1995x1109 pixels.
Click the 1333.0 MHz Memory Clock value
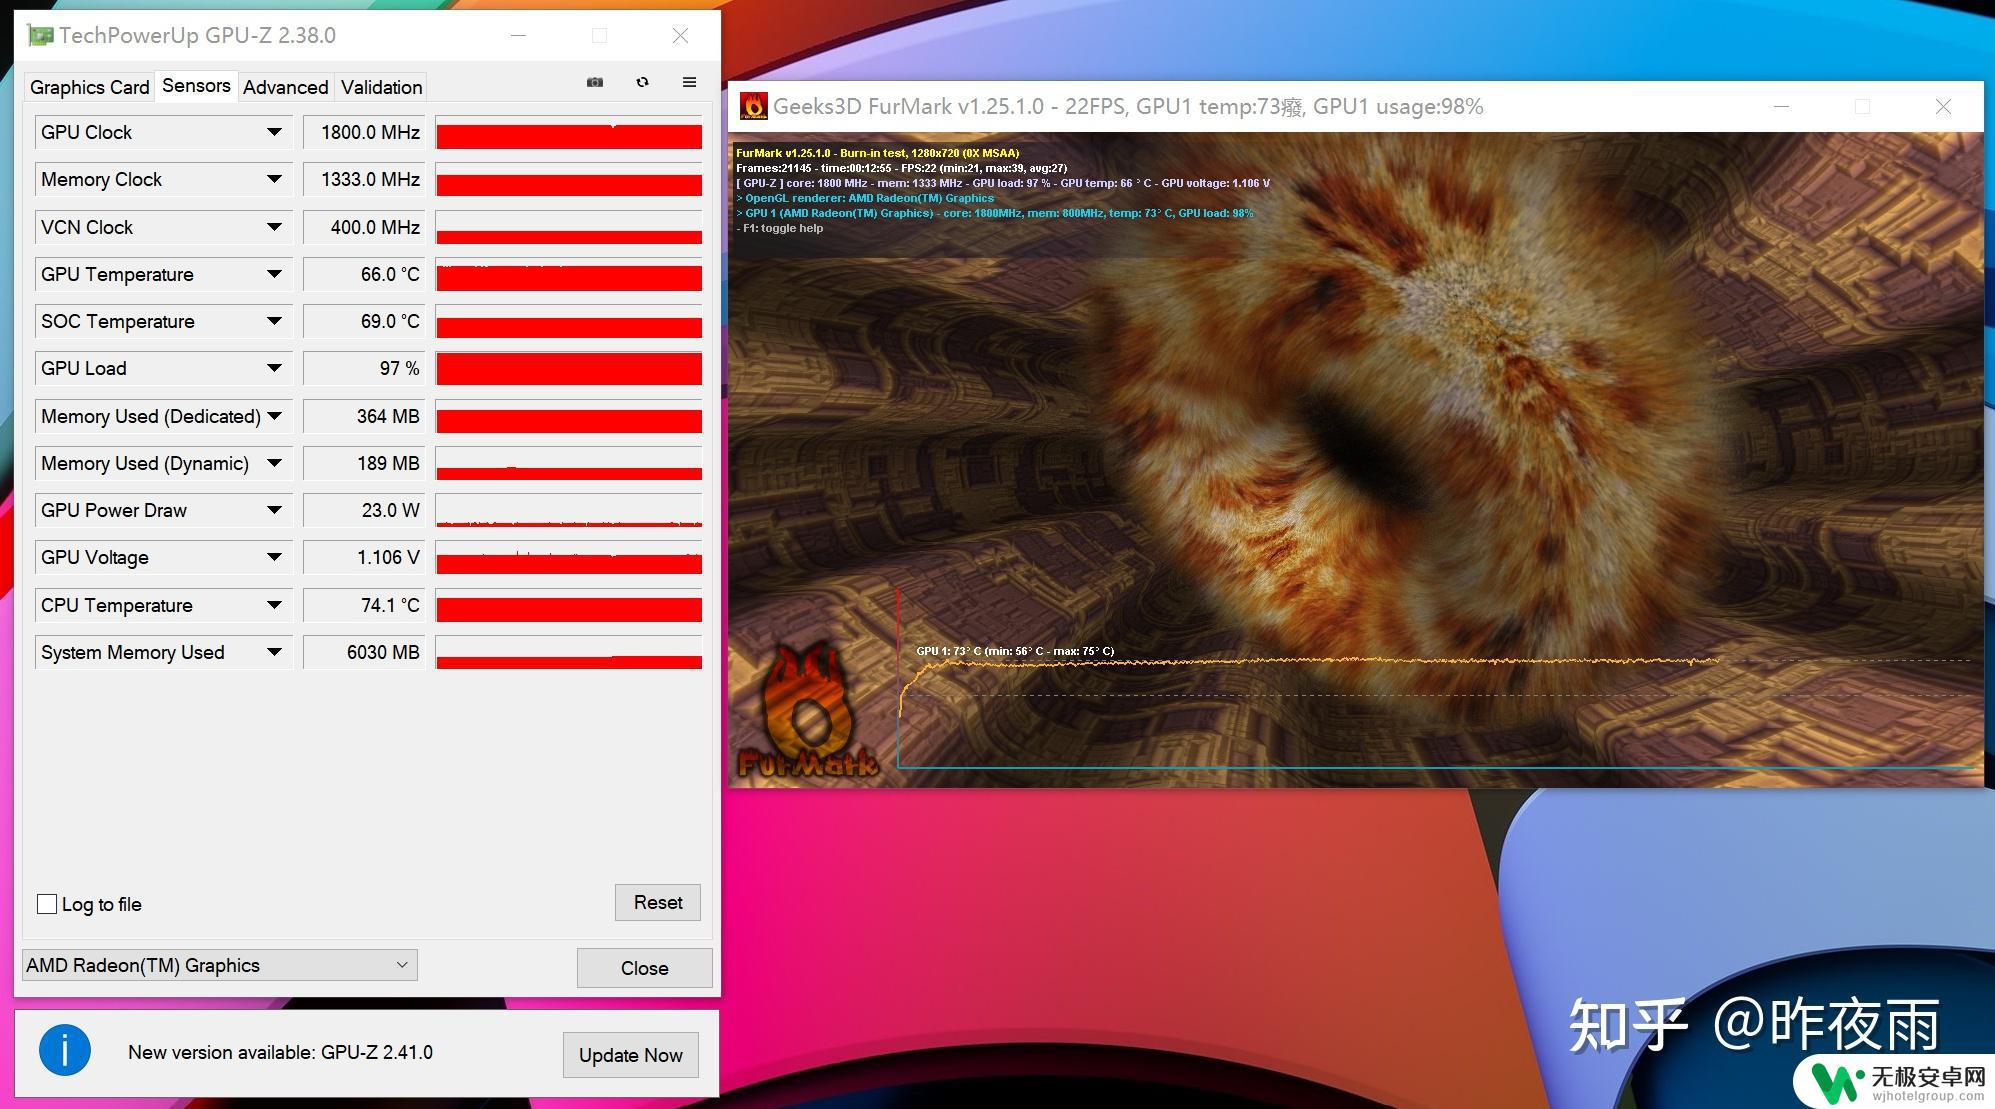(x=364, y=179)
